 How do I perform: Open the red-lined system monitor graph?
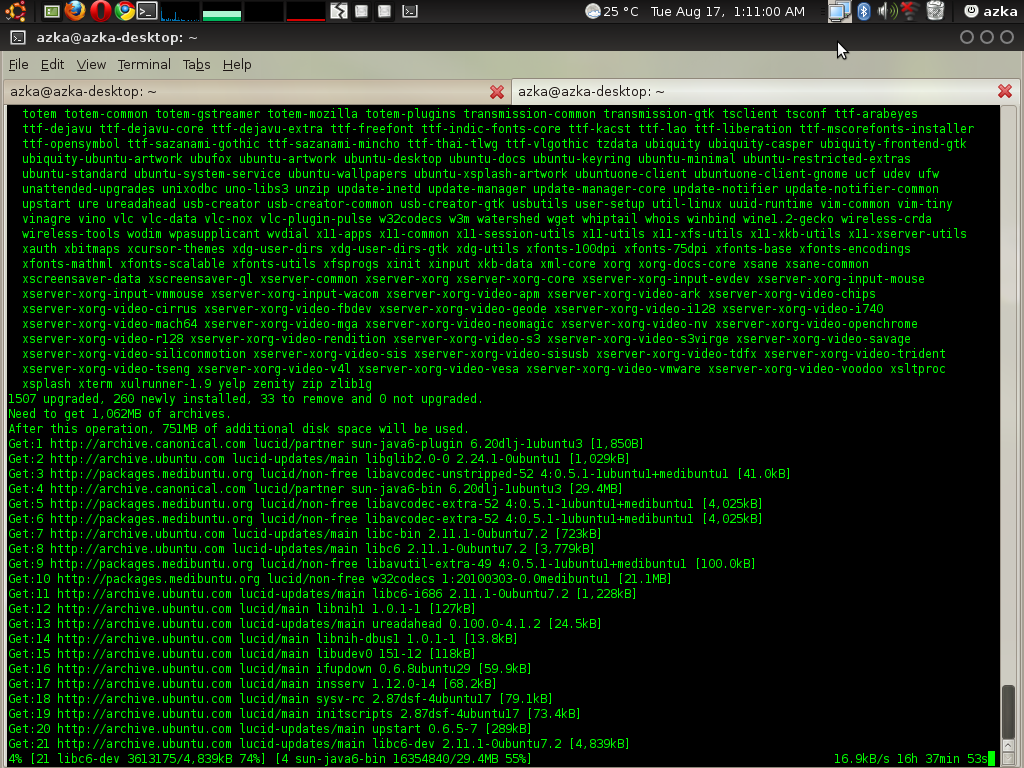click(306, 11)
